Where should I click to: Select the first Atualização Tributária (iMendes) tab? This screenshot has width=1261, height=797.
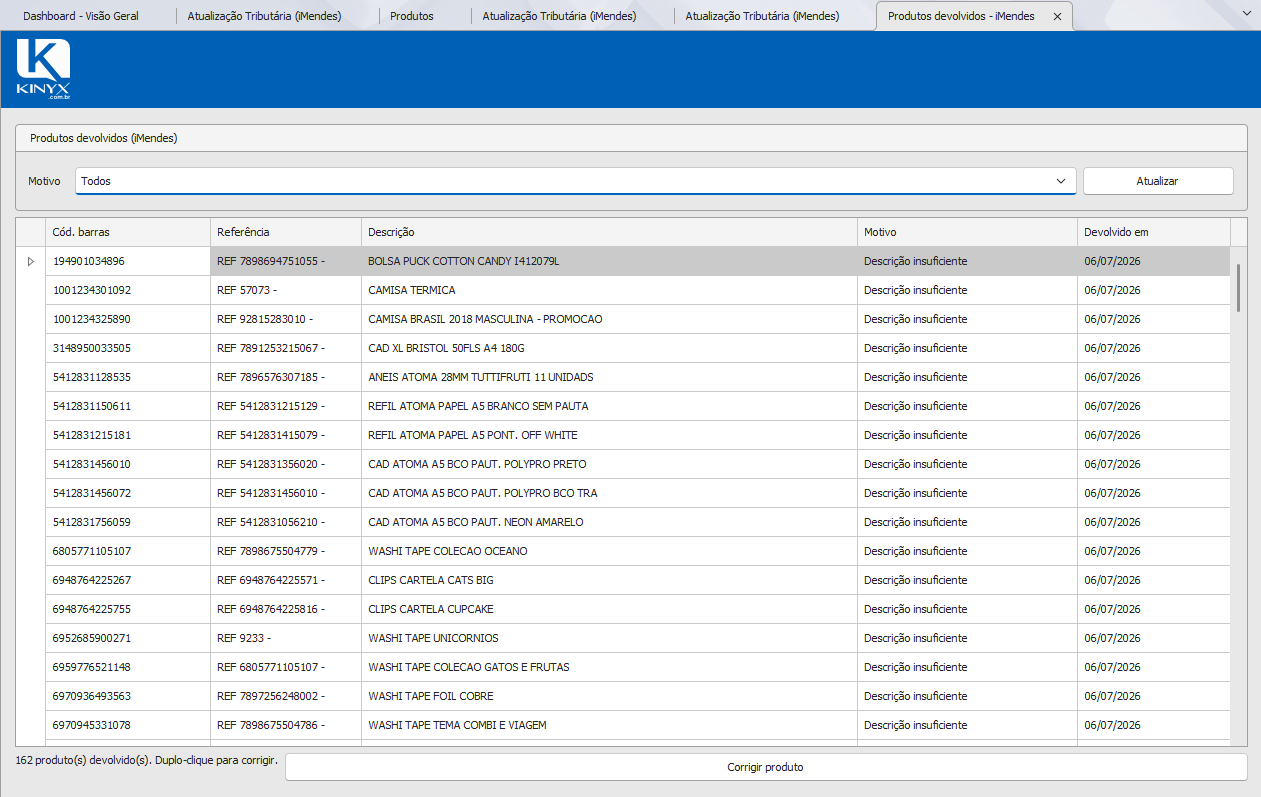point(264,16)
